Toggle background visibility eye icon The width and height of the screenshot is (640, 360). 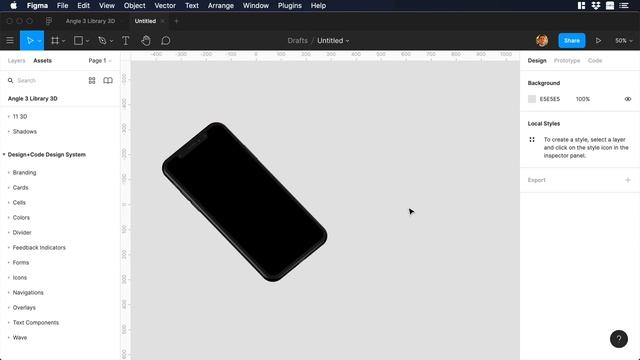[628, 99]
